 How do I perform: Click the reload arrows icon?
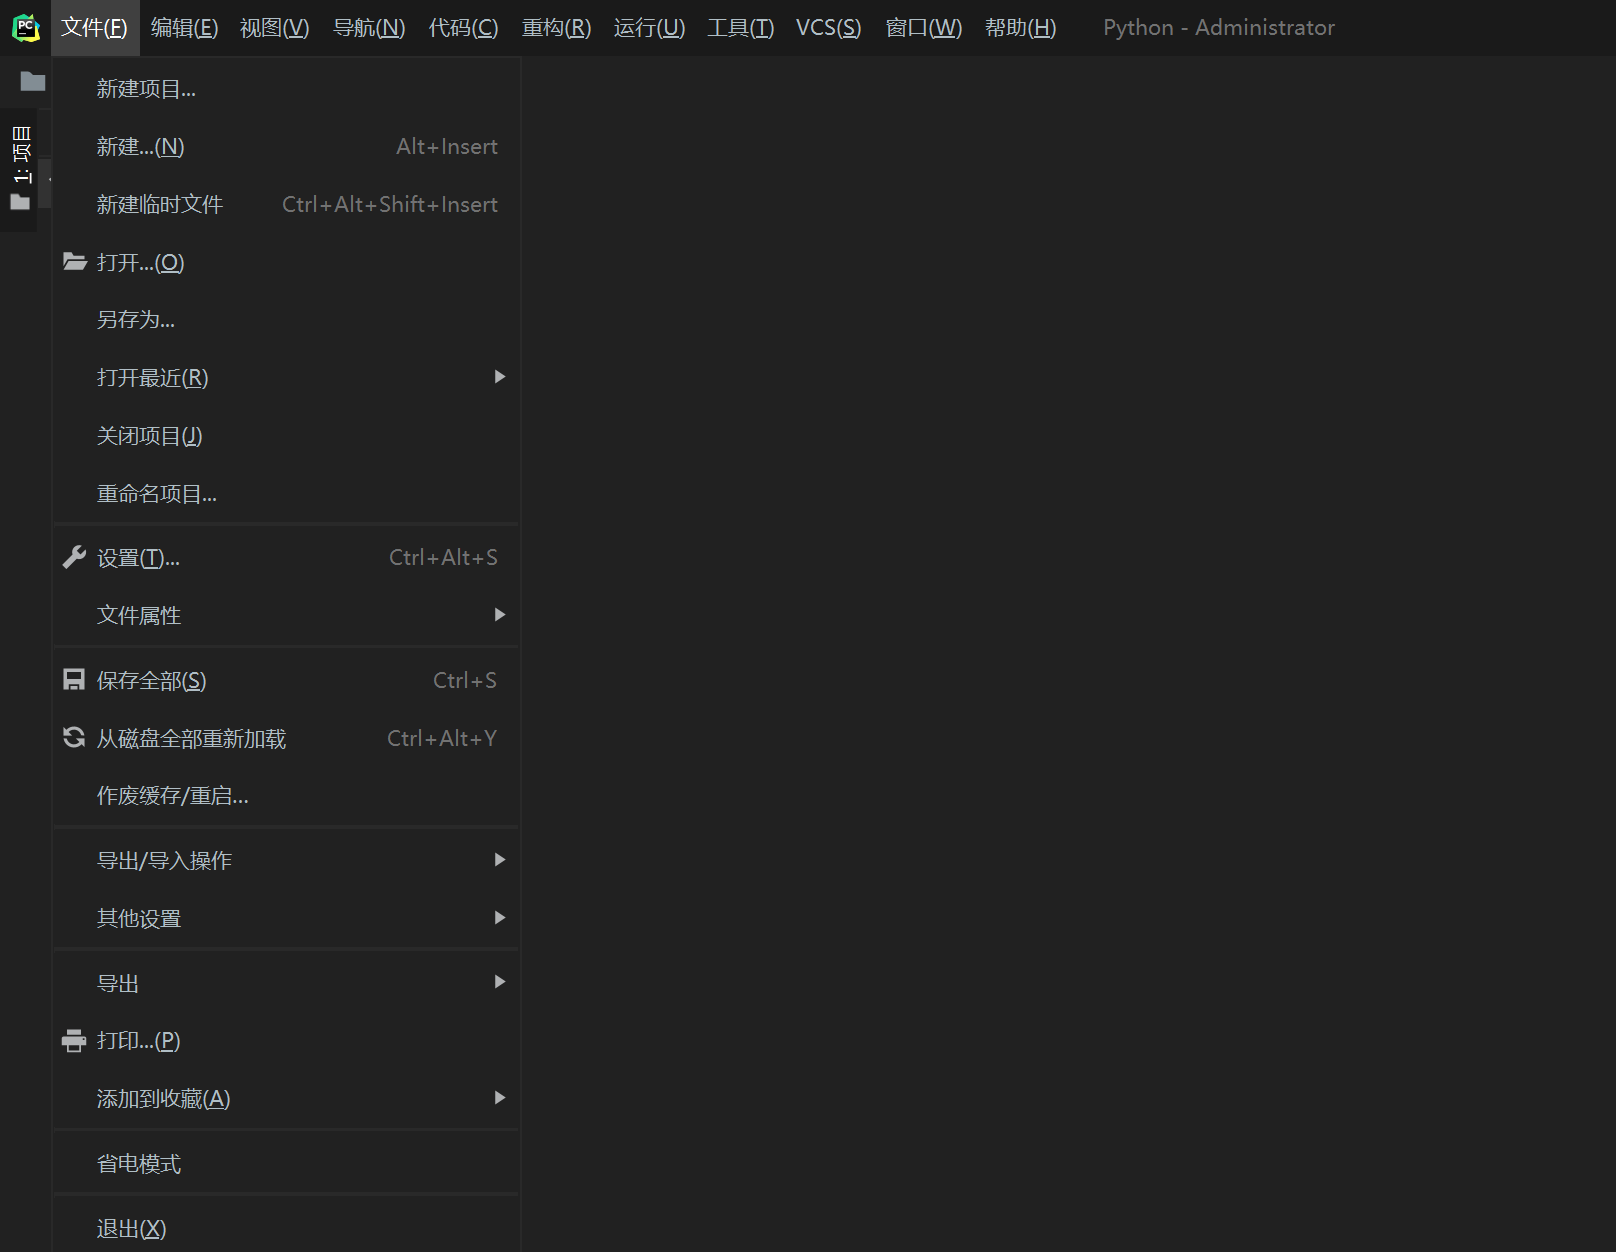74,738
